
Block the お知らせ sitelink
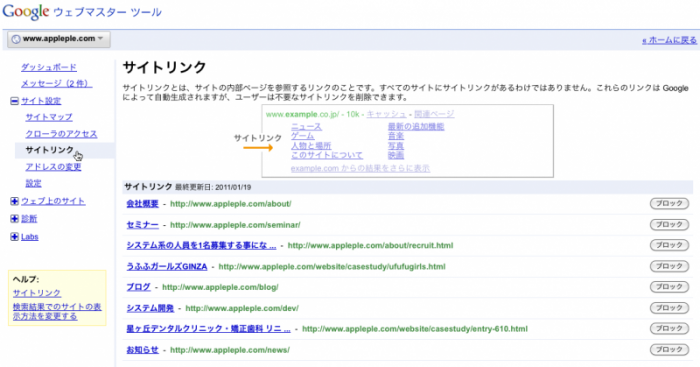click(669, 349)
